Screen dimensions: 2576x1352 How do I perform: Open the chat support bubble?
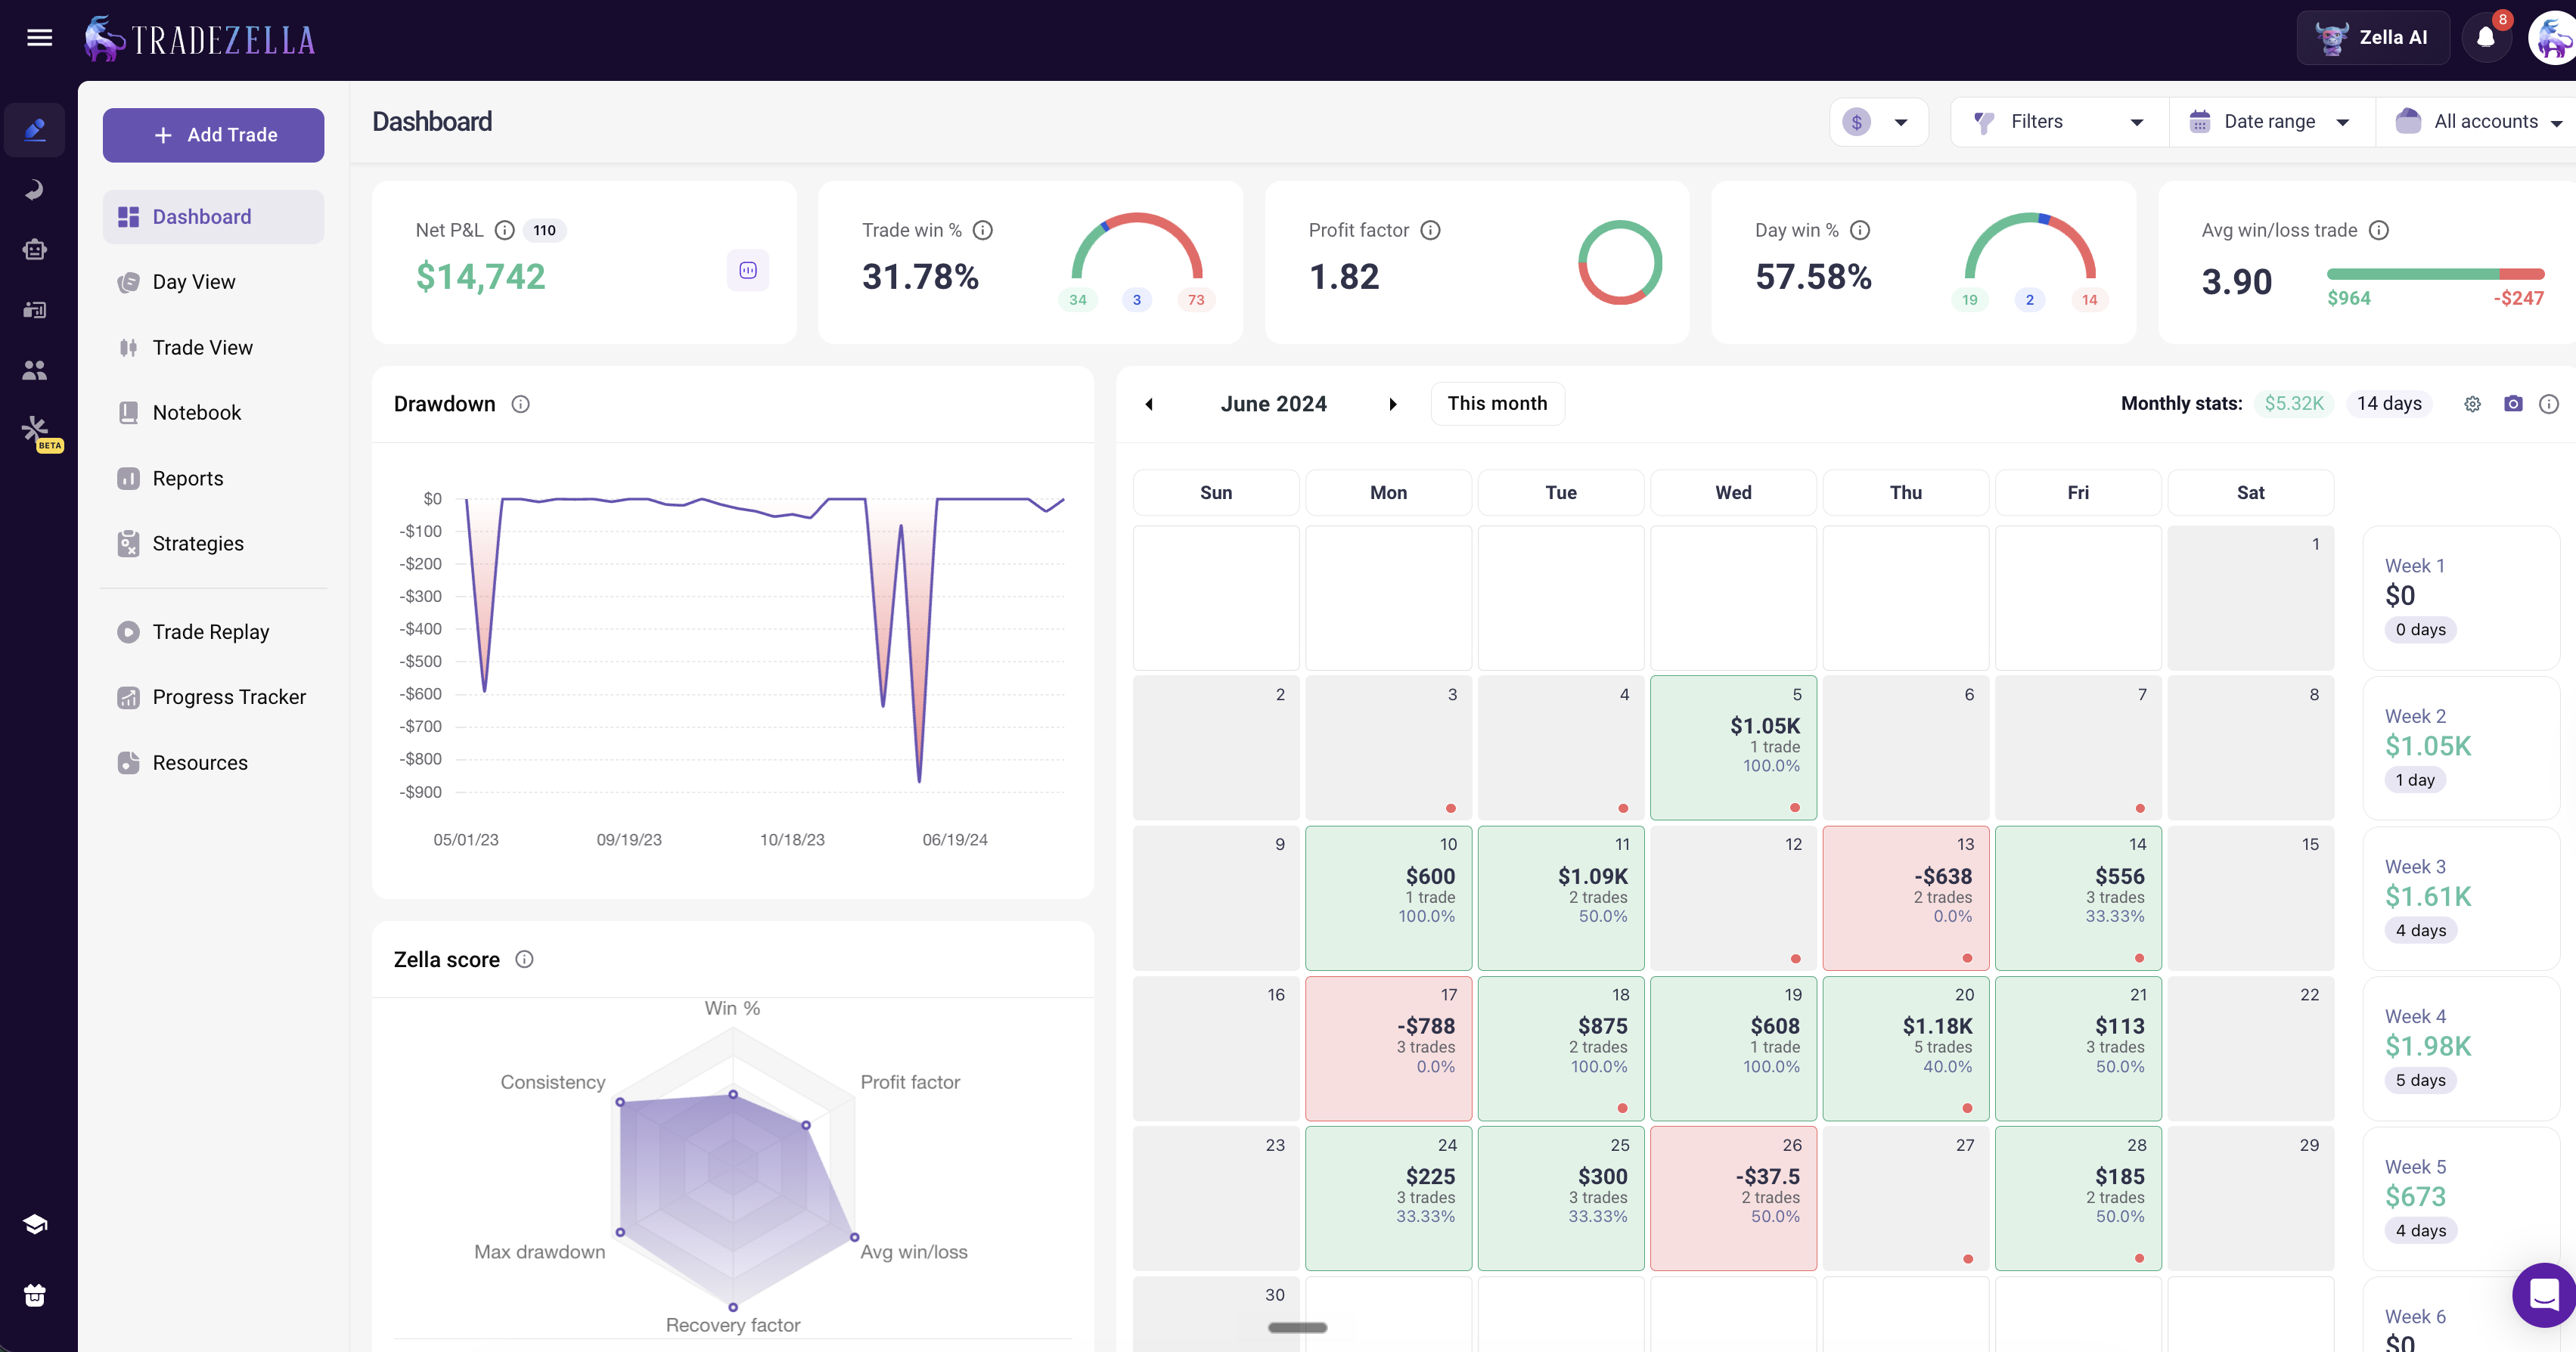pyautogui.click(x=2544, y=1295)
